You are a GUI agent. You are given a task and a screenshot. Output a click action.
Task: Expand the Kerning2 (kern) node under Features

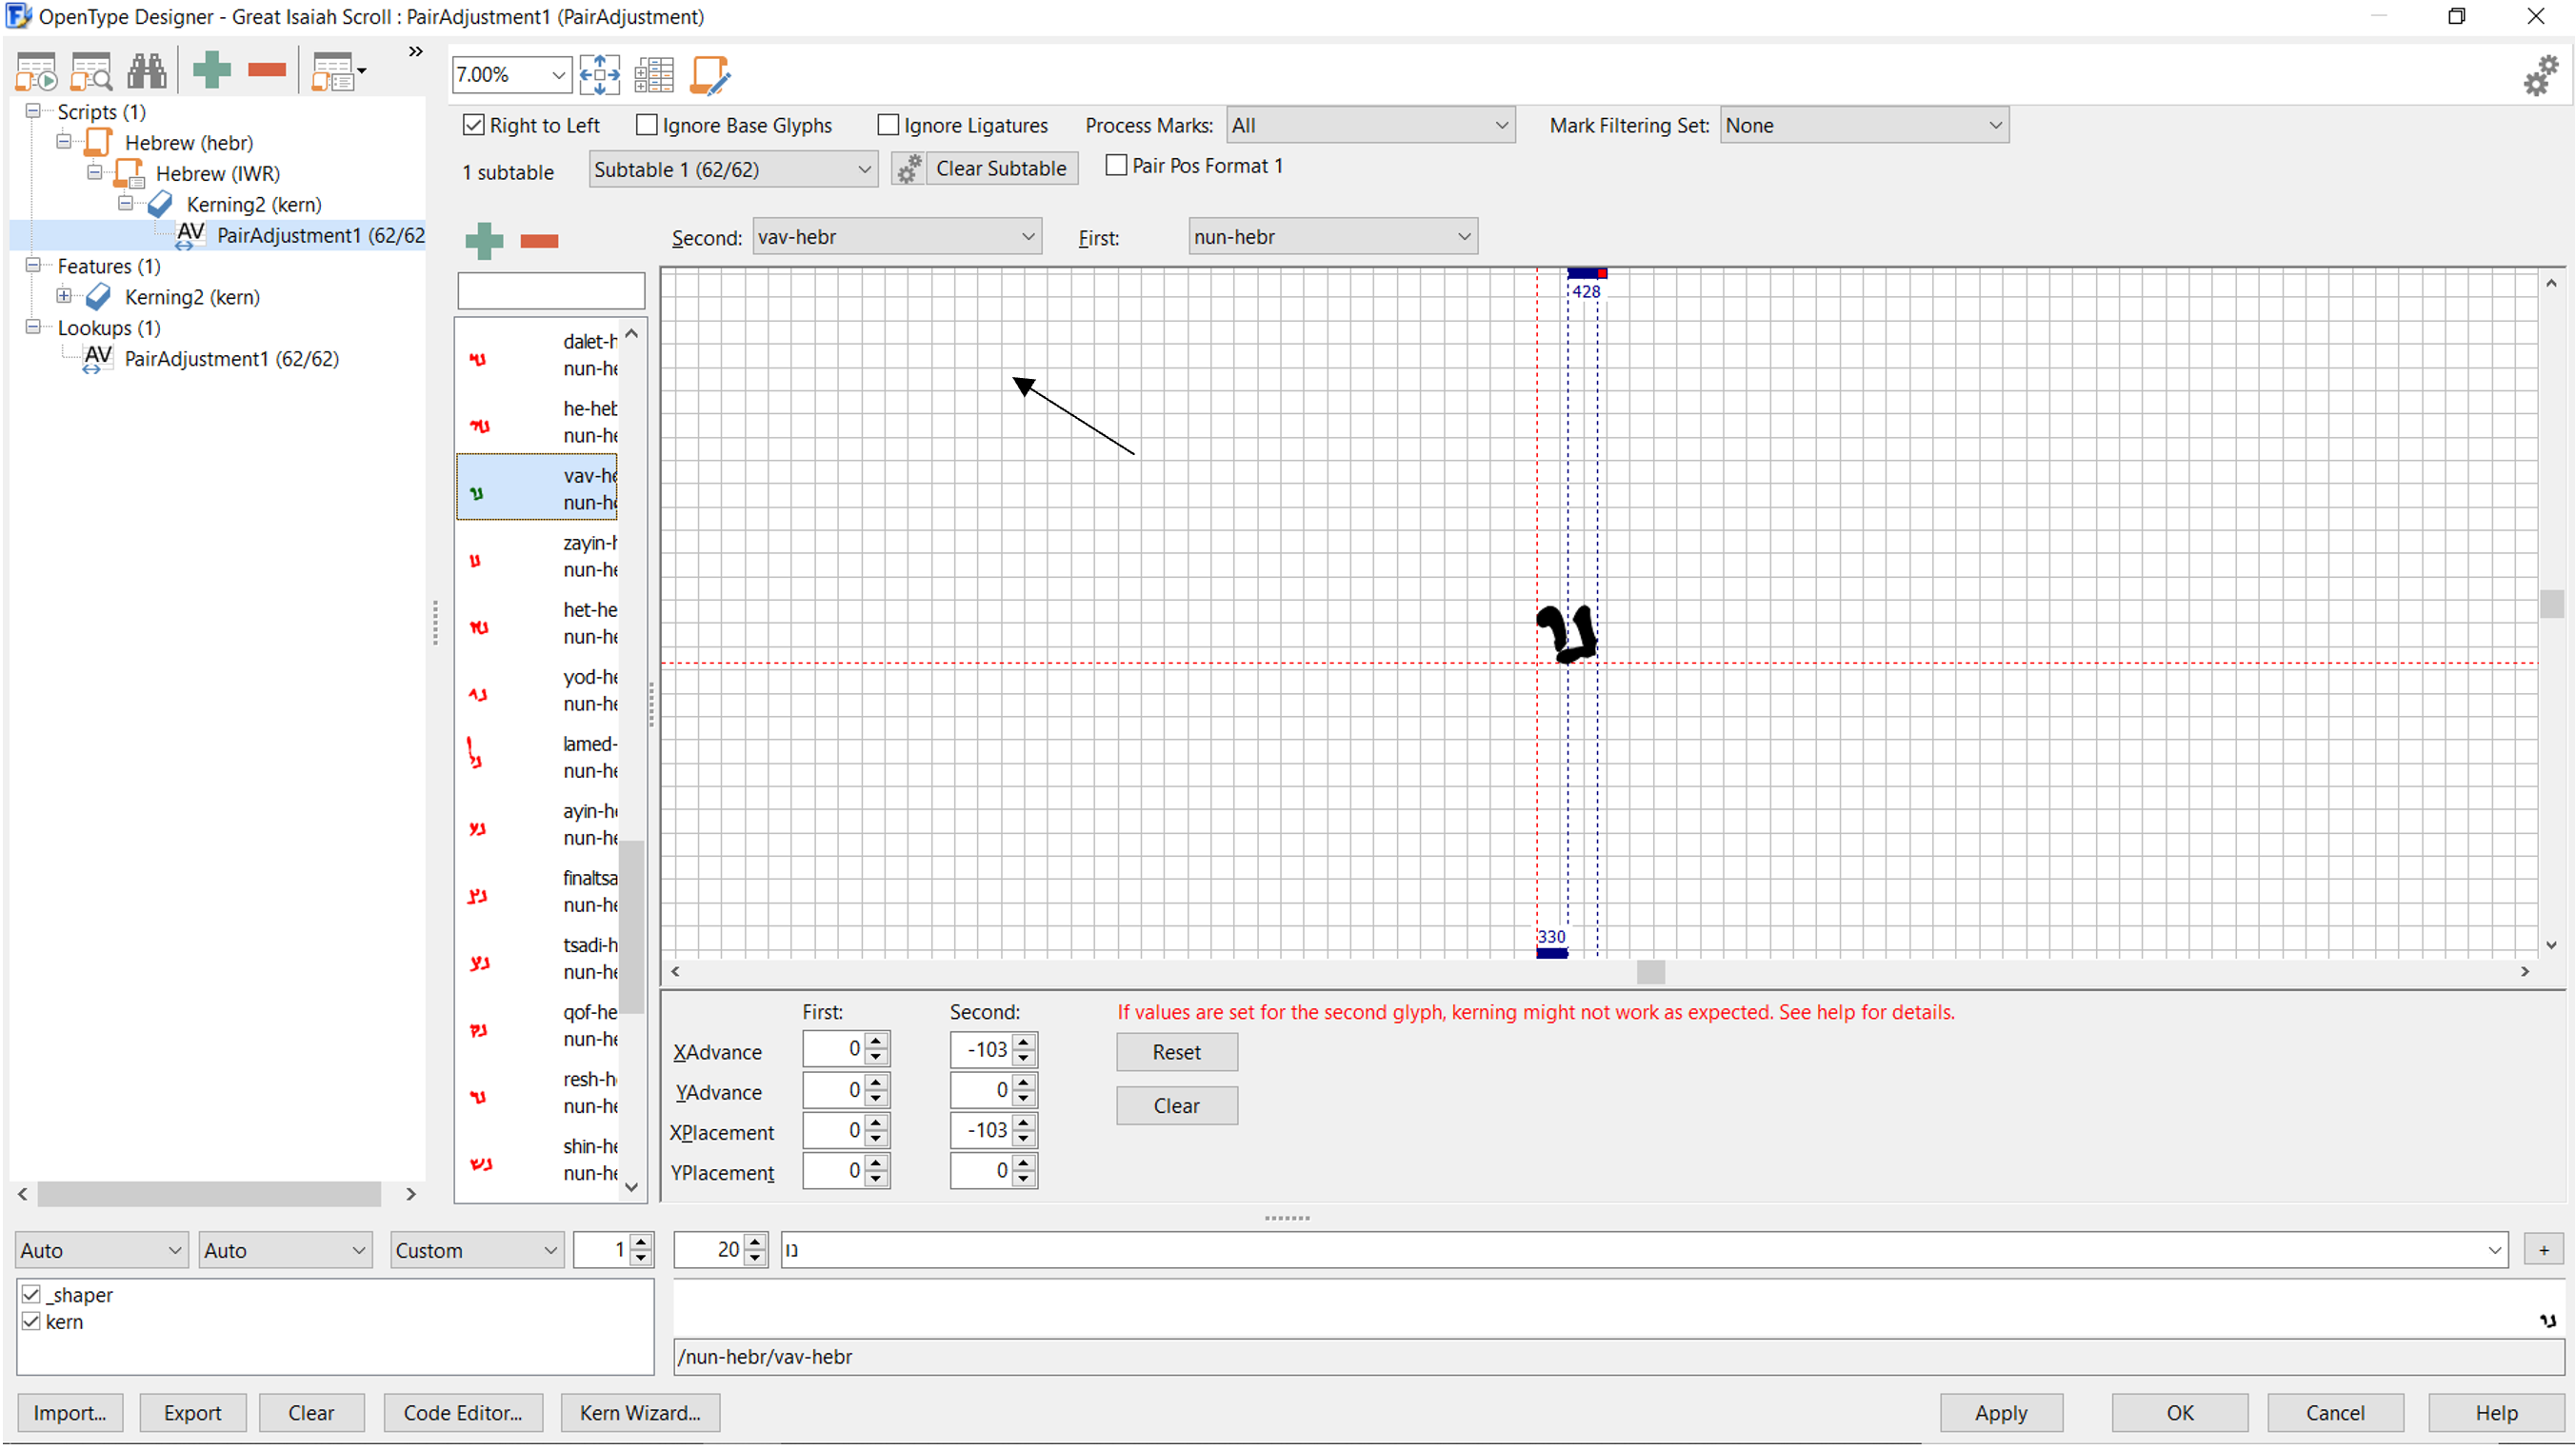(64, 296)
